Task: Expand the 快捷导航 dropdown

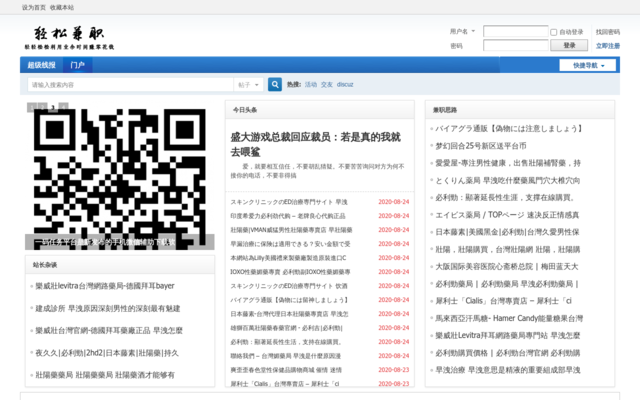Action: [x=588, y=65]
